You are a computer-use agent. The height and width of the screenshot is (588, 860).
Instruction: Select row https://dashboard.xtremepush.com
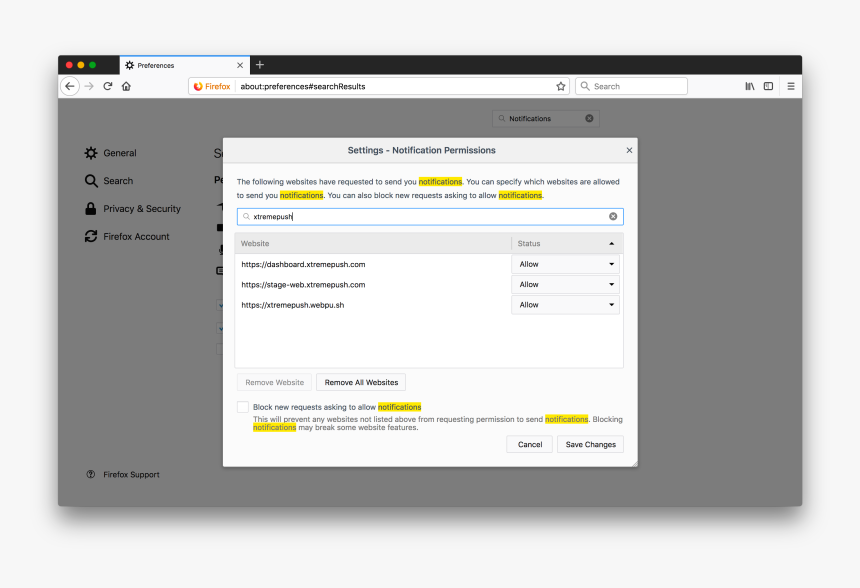[x=374, y=264]
